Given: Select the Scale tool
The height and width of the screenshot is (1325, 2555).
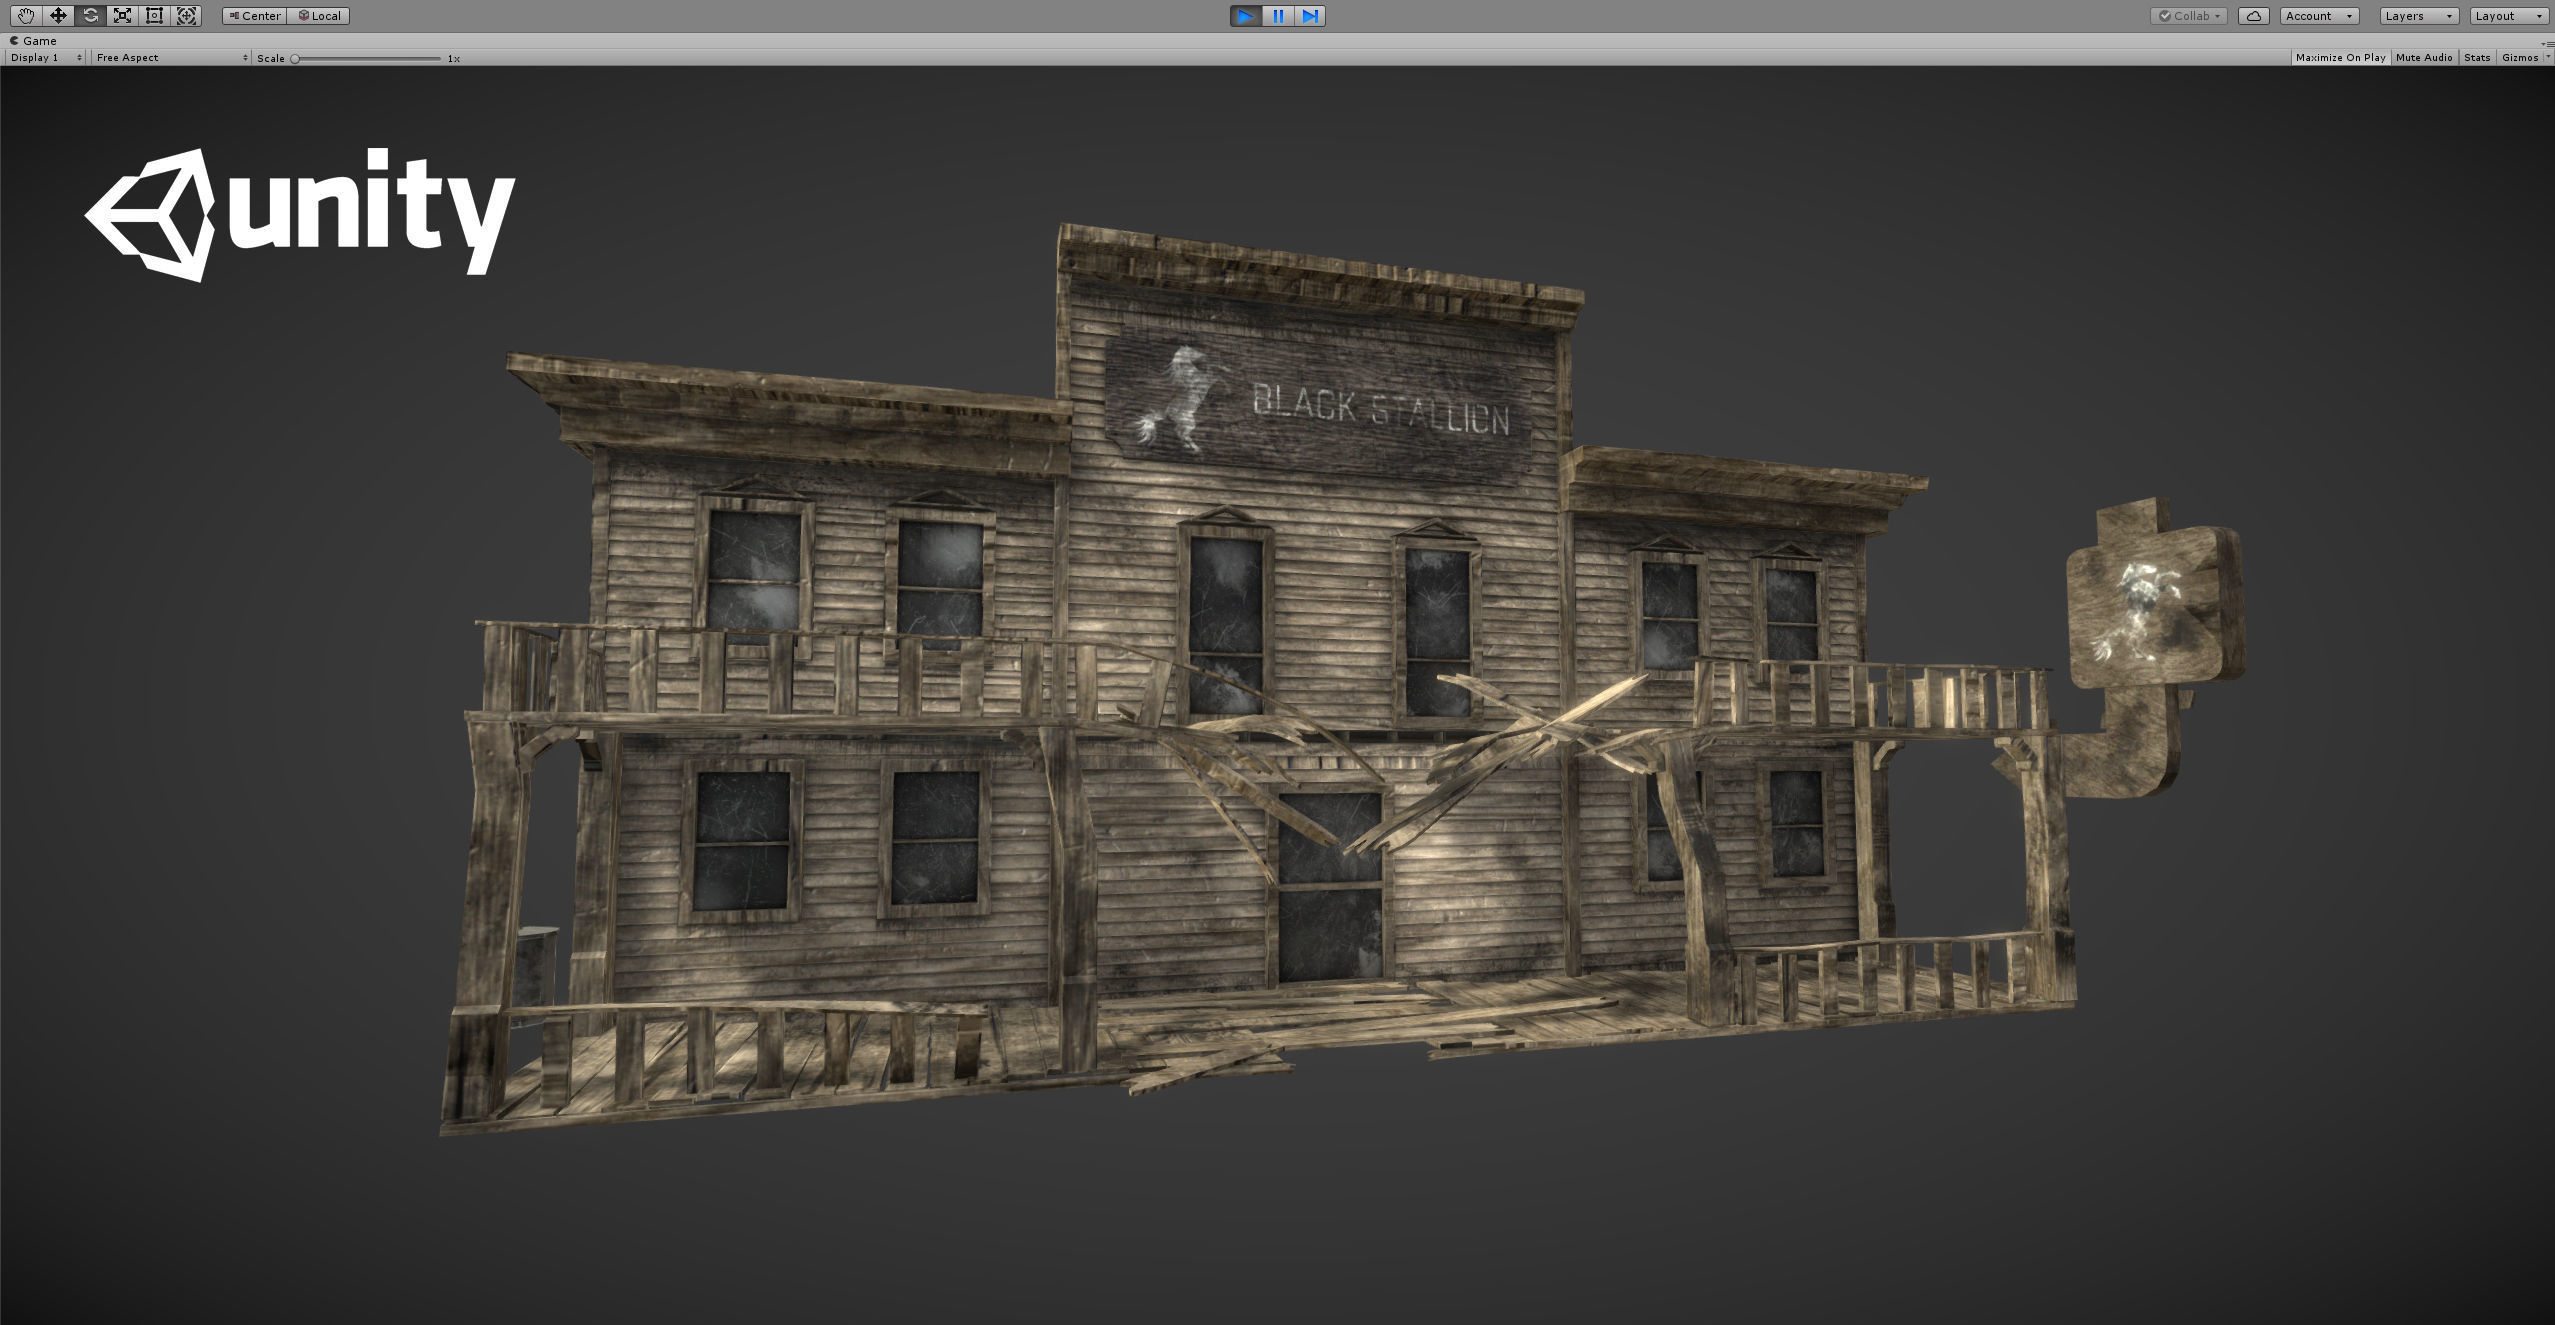Looking at the screenshot, I should pyautogui.click(x=122, y=15).
